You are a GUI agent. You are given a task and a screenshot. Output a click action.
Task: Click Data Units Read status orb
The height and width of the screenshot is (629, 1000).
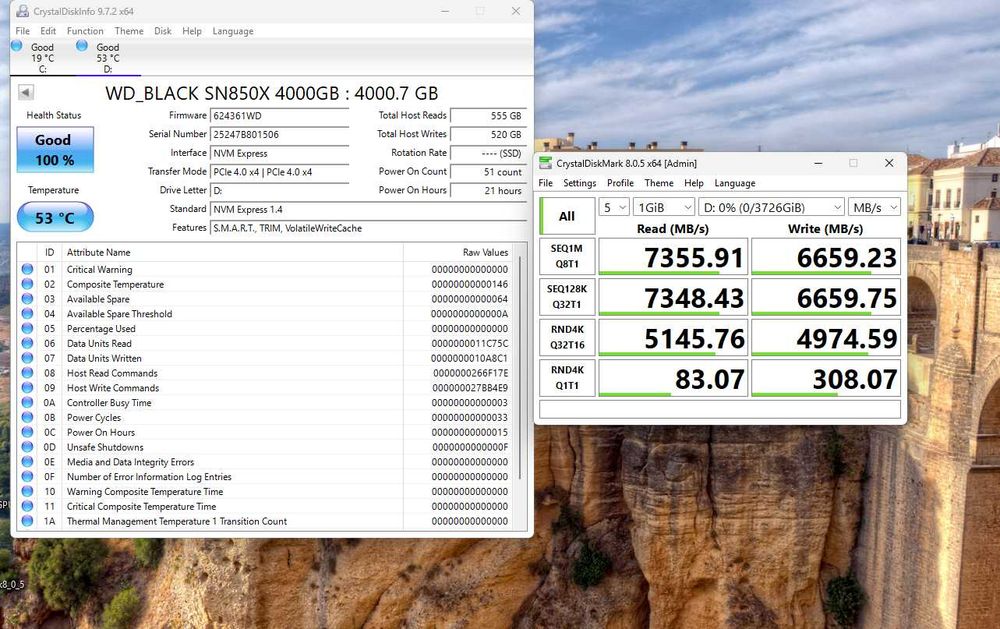(x=27, y=343)
